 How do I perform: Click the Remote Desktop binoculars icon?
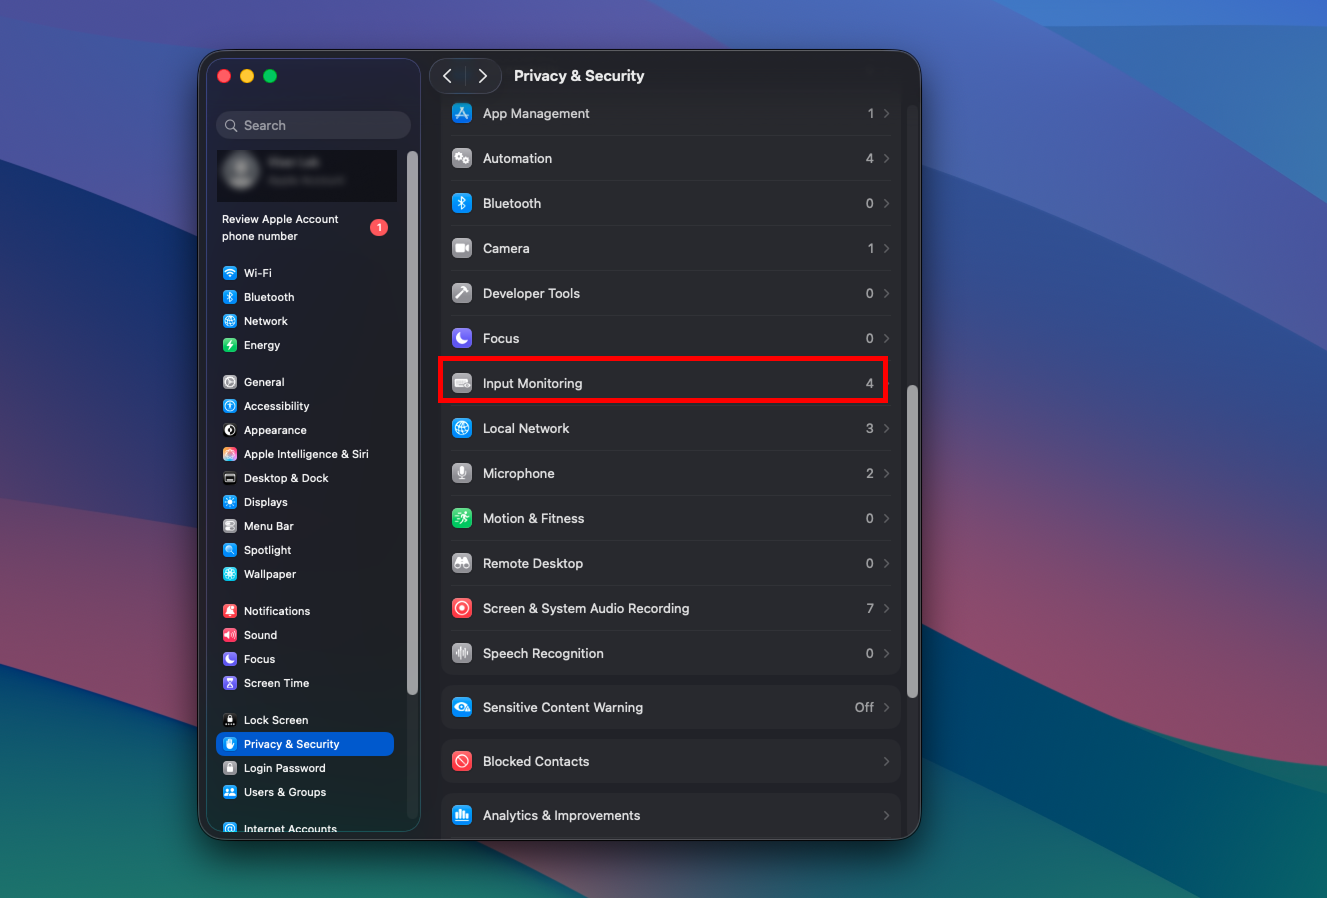click(461, 563)
